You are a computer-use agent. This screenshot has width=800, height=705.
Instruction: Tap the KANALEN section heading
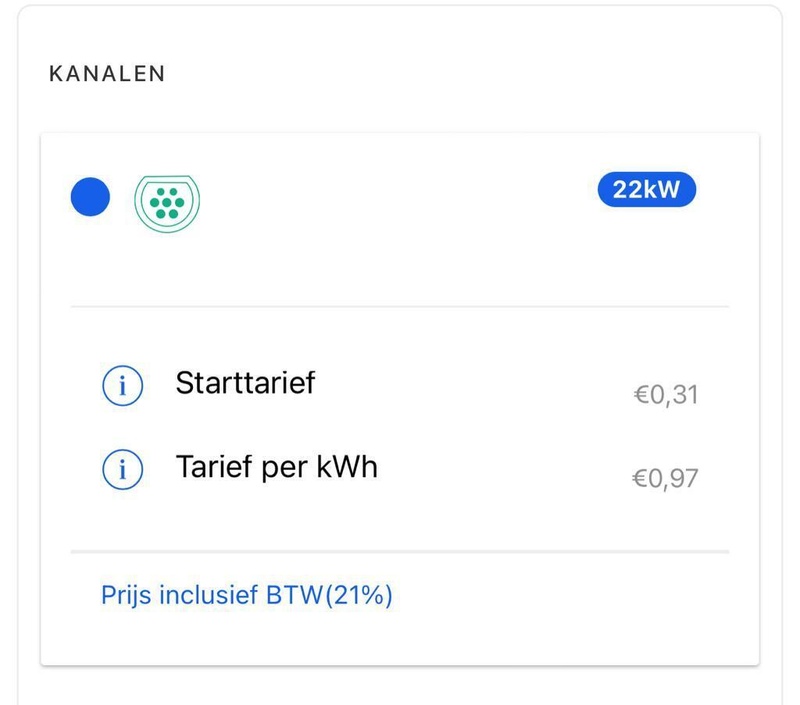point(107,74)
